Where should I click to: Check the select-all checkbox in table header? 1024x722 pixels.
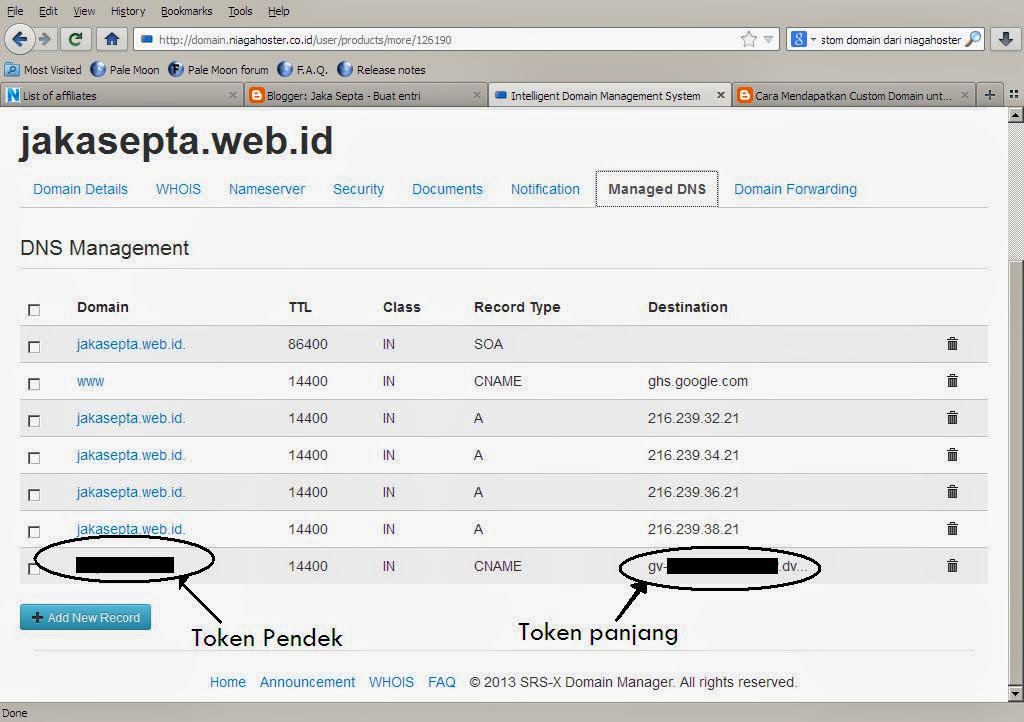(34, 310)
